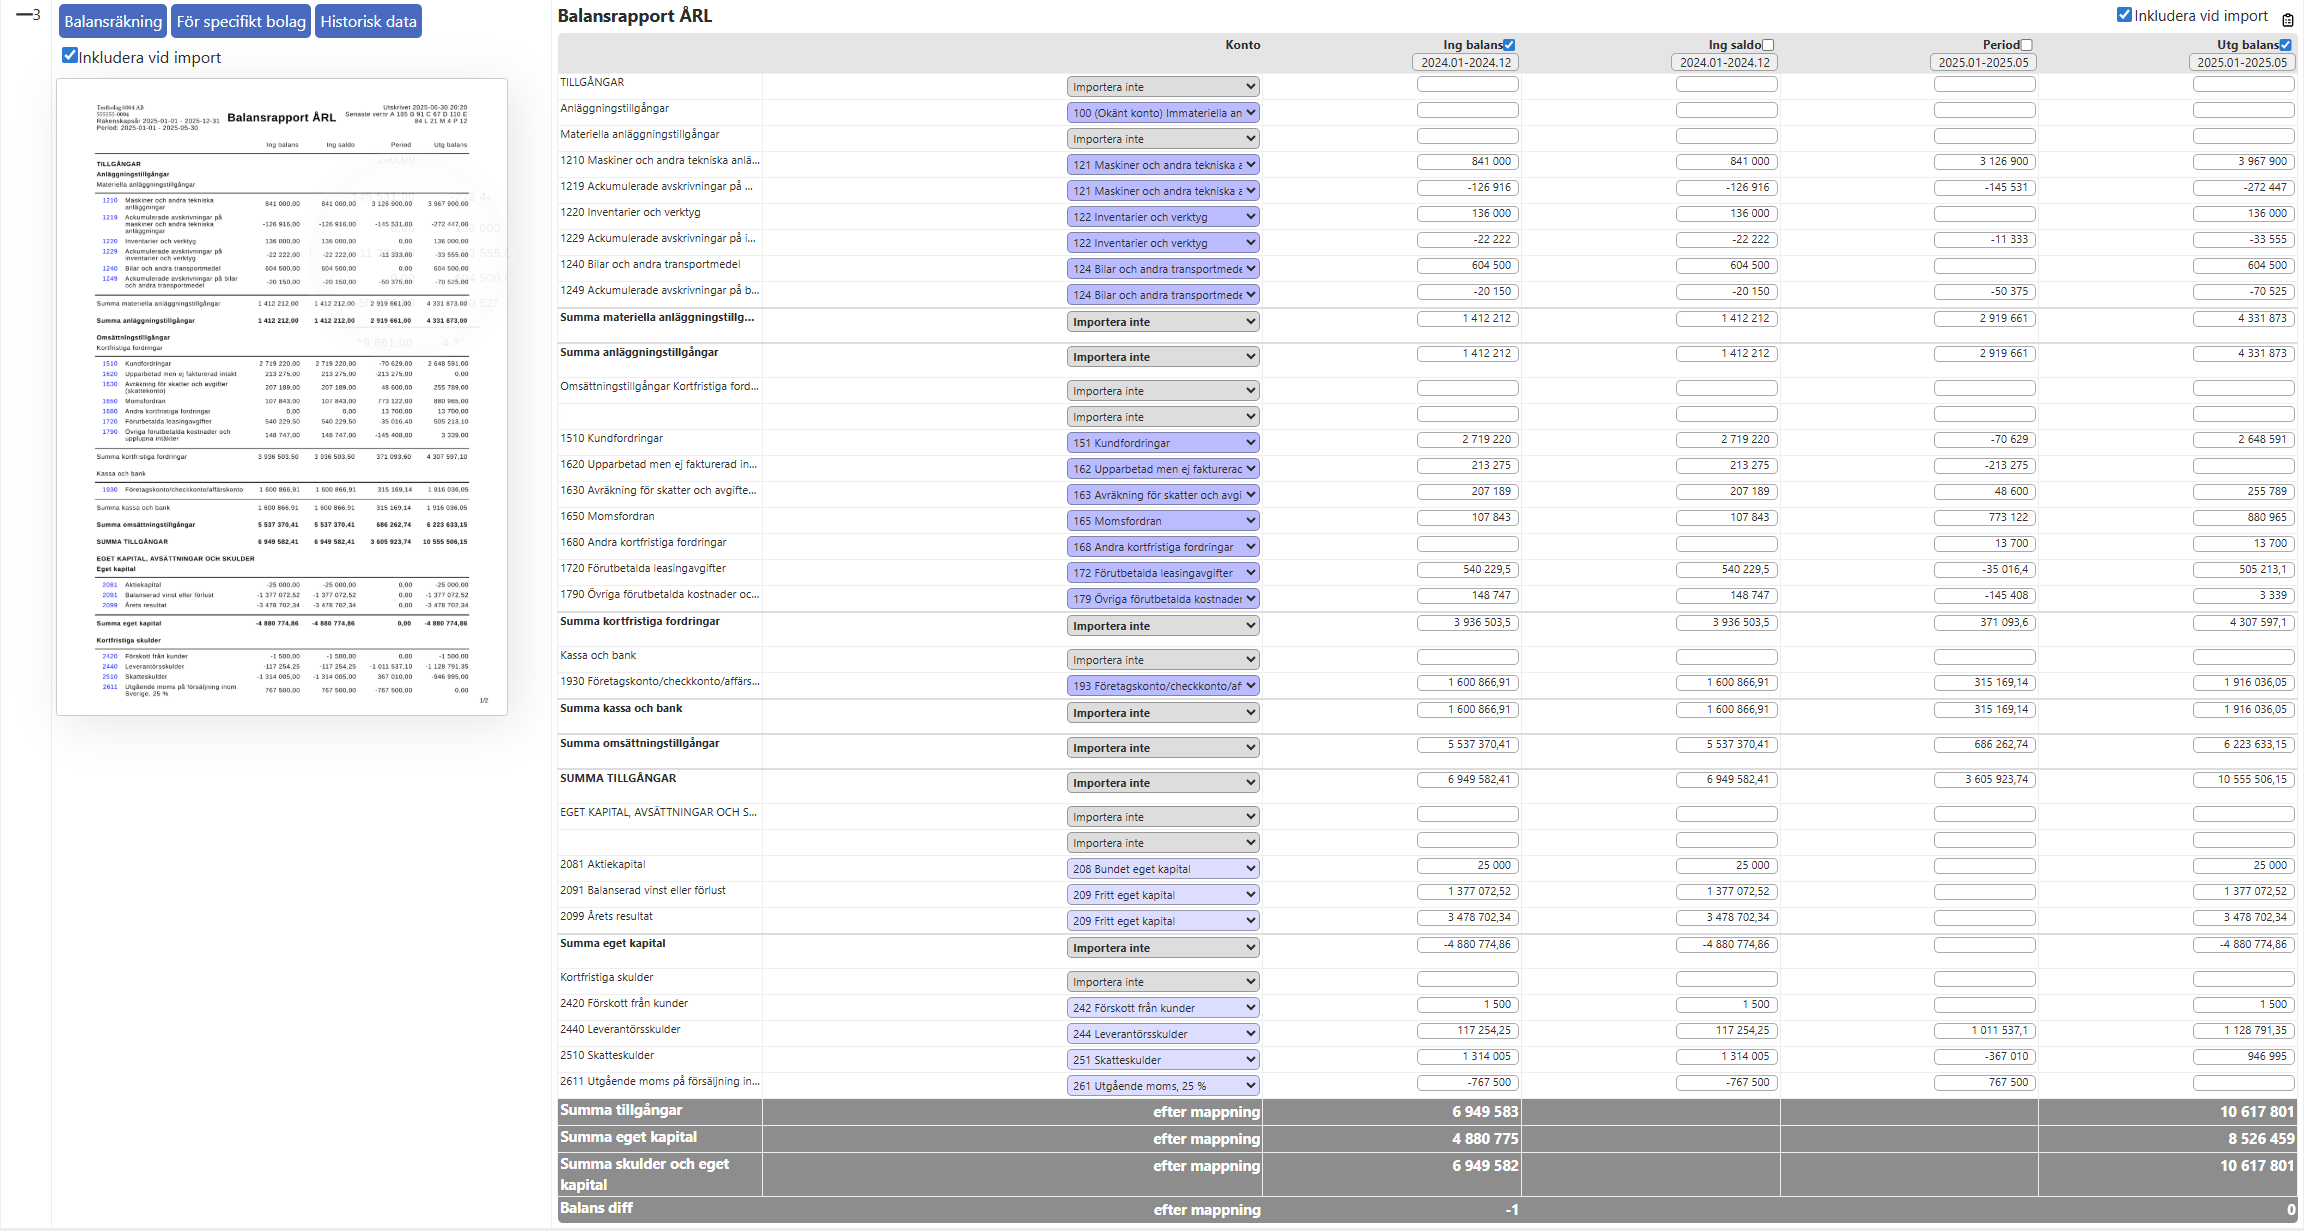The height and width of the screenshot is (1231, 2304).
Task: Toggle the Ing saldo column checkbox
Action: point(1768,45)
